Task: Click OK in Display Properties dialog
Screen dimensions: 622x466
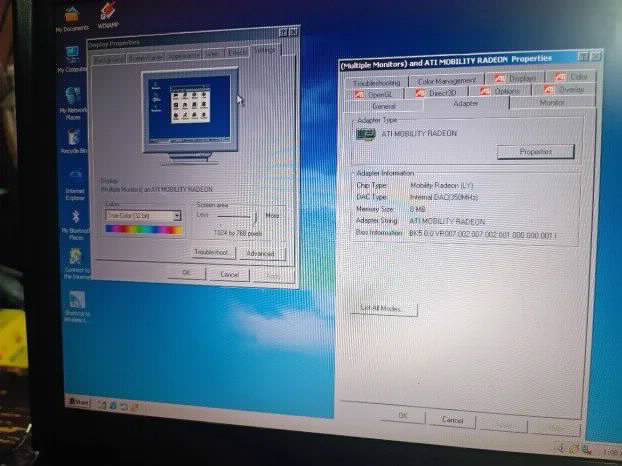Action: click(186, 272)
